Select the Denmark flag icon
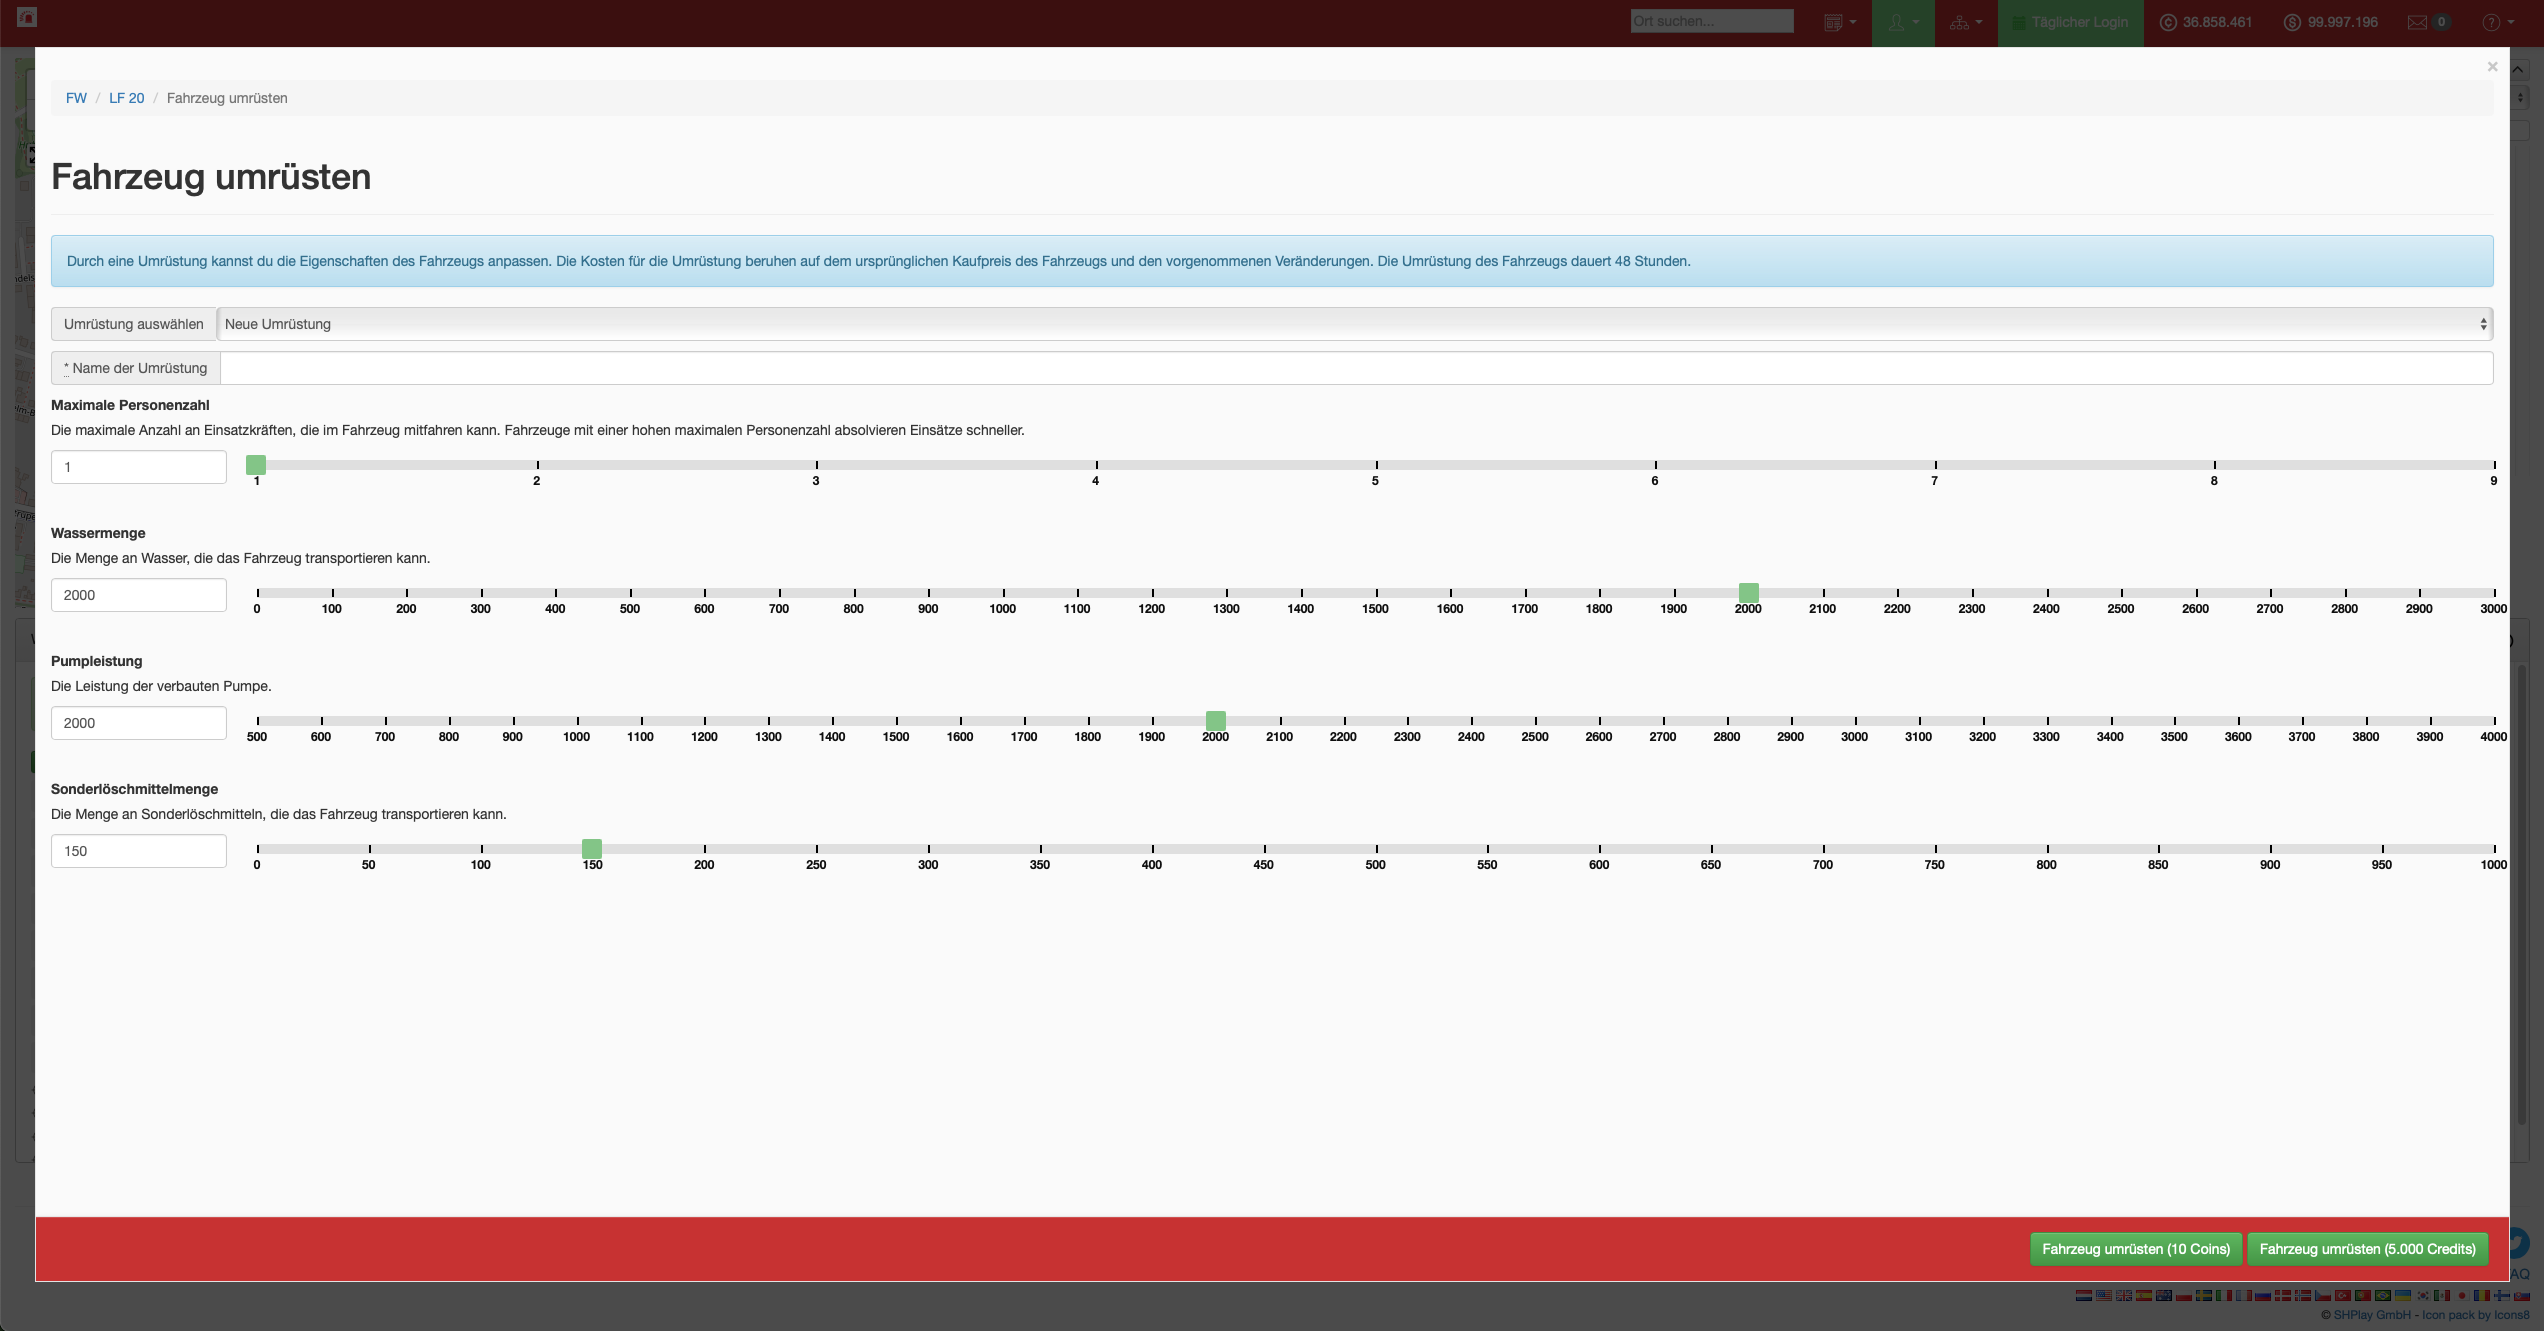The image size is (2544, 1331). 2283,1295
